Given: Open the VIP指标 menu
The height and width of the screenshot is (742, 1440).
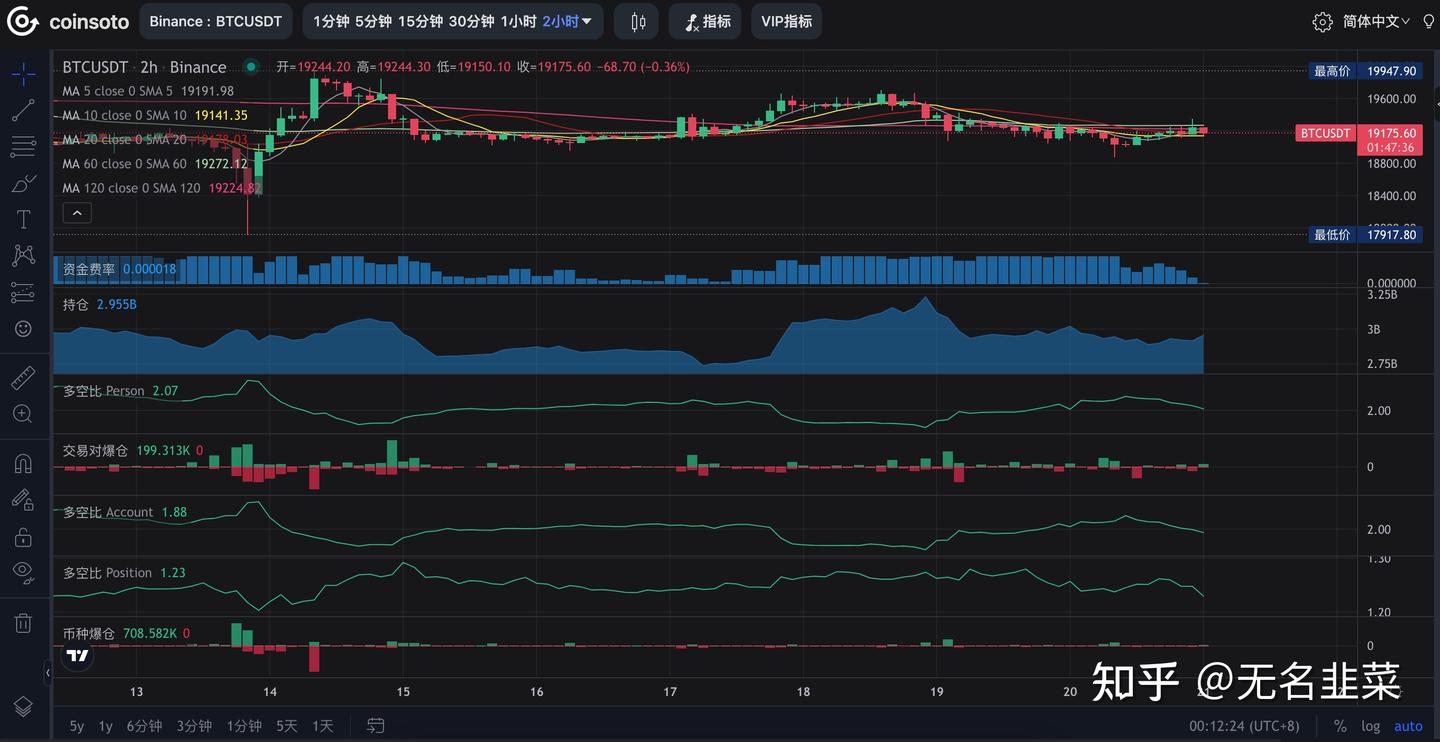Looking at the screenshot, I should pyautogui.click(x=786, y=21).
